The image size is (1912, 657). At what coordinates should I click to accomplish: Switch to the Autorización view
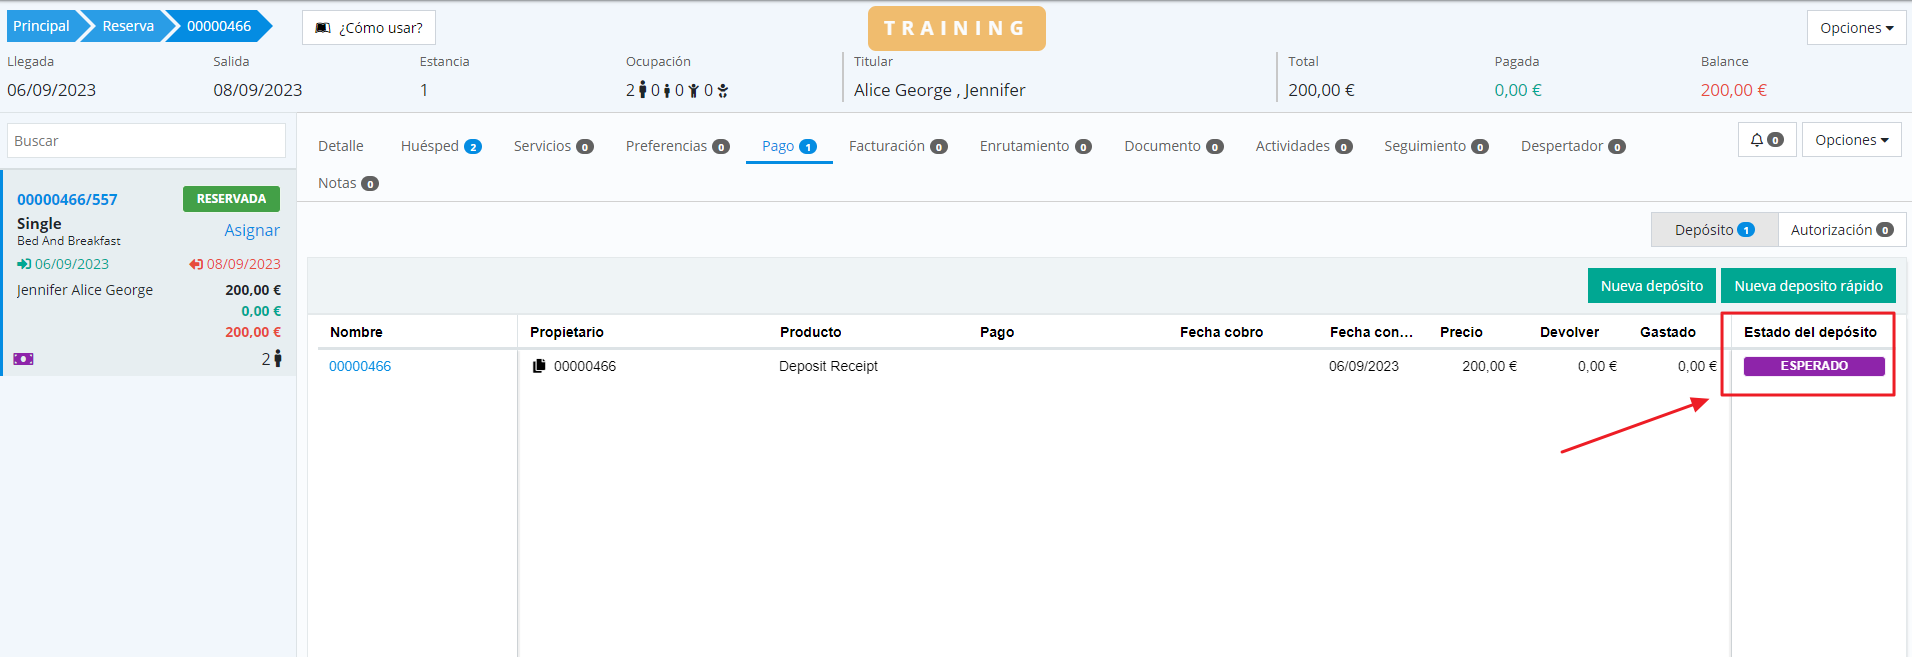click(1841, 230)
